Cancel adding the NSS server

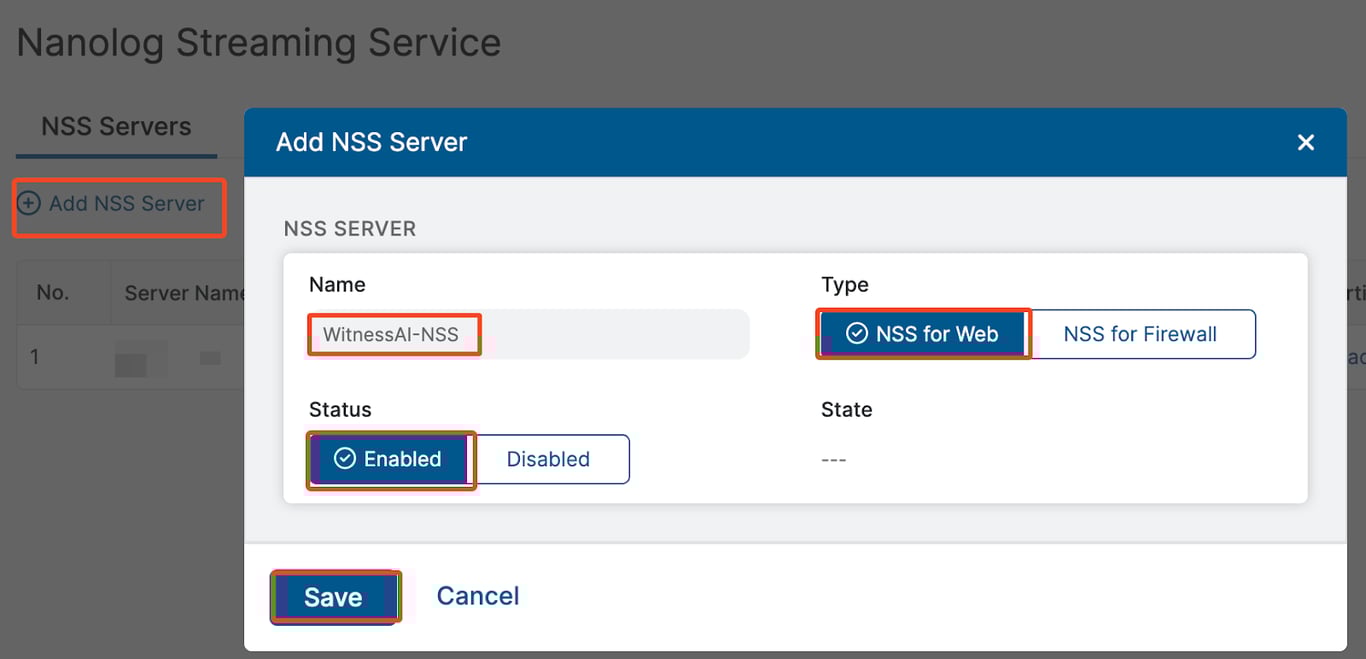pos(478,596)
